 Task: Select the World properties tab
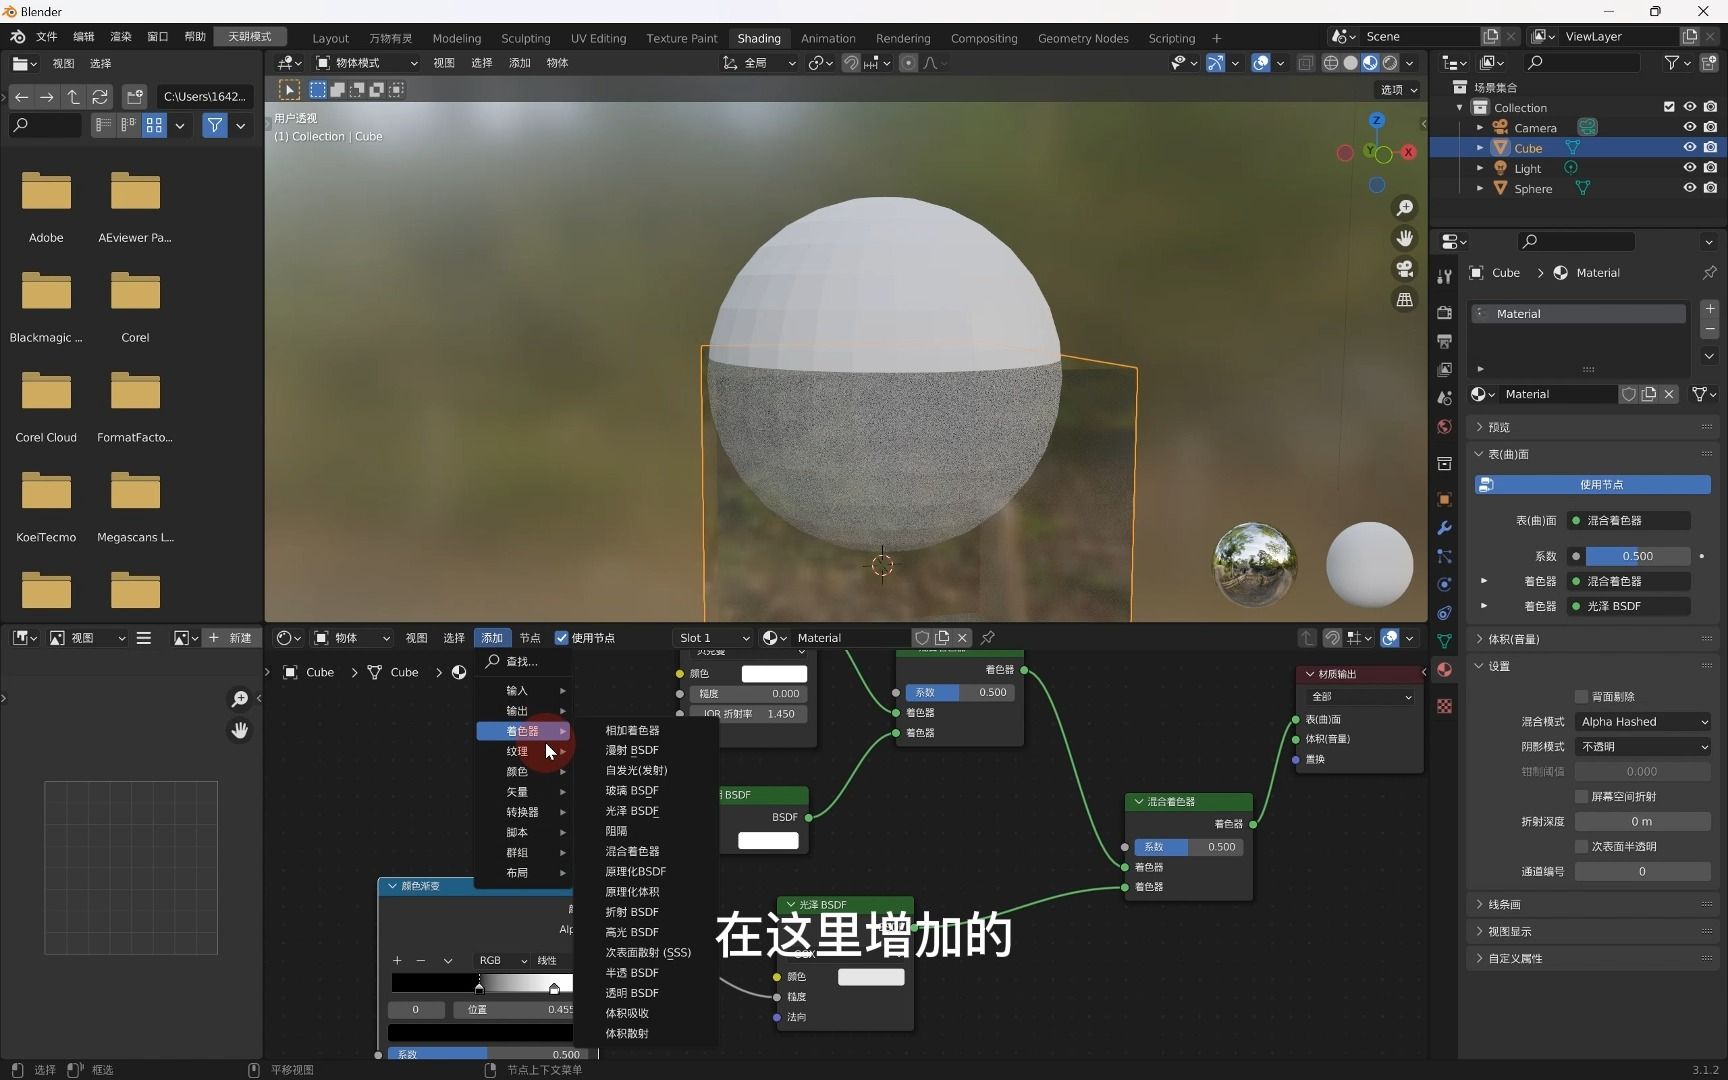[x=1444, y=427]
